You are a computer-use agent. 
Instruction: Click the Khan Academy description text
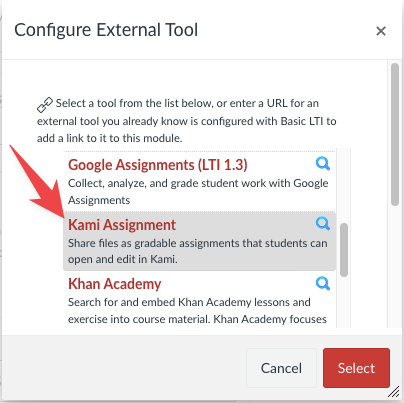pos(197,311)
